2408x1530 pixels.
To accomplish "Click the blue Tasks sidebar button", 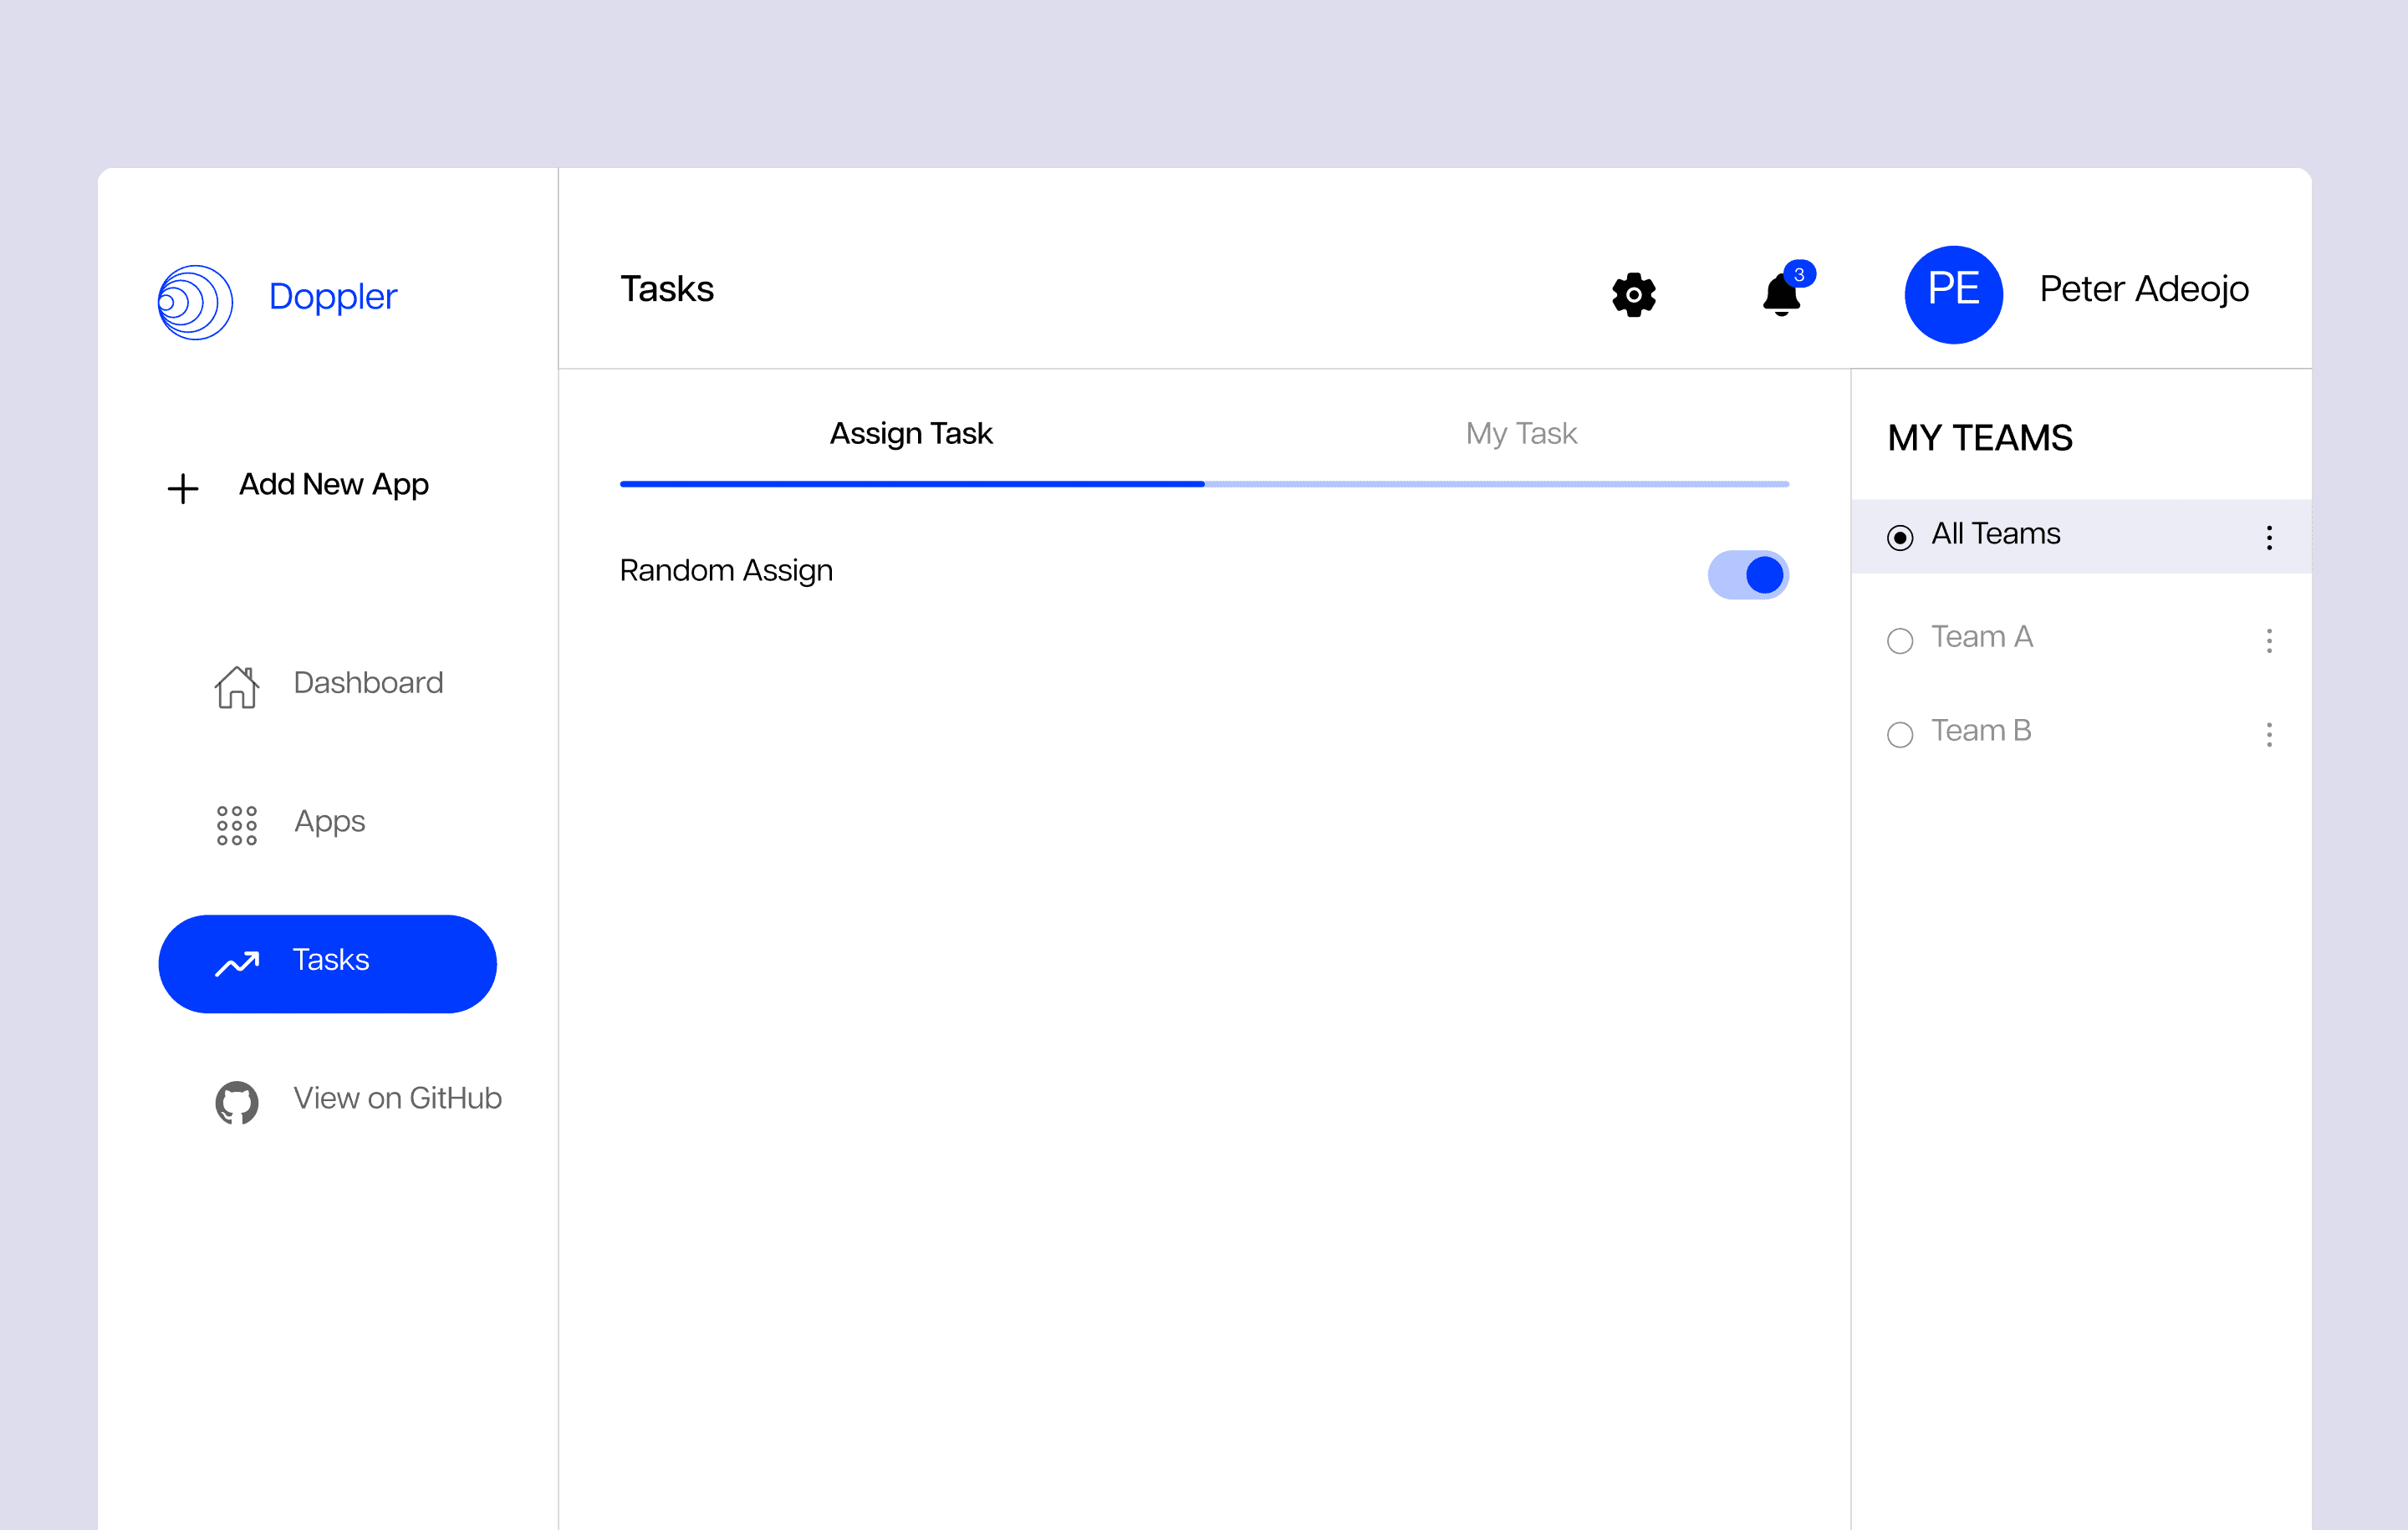I will click(327, 963).
